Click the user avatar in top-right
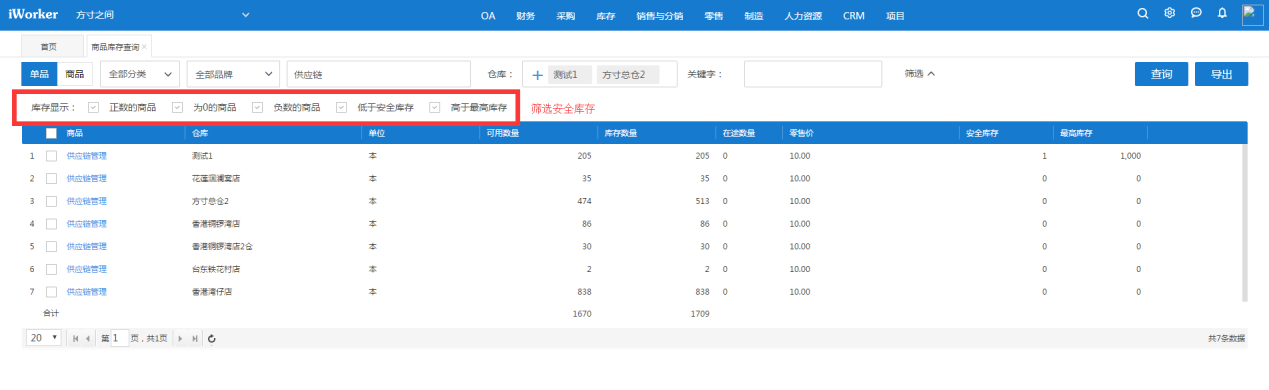 [x=1253, y=14]
